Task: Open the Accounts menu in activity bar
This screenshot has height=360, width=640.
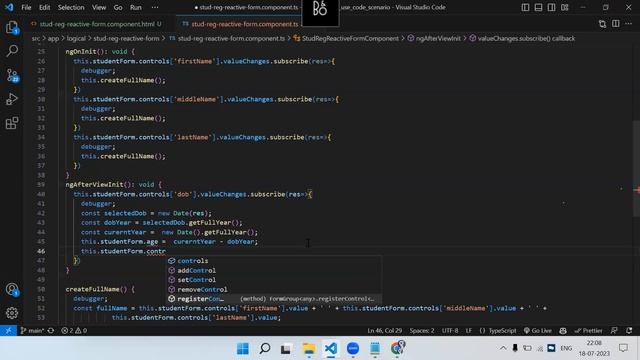Action: [x=12, y=289]
